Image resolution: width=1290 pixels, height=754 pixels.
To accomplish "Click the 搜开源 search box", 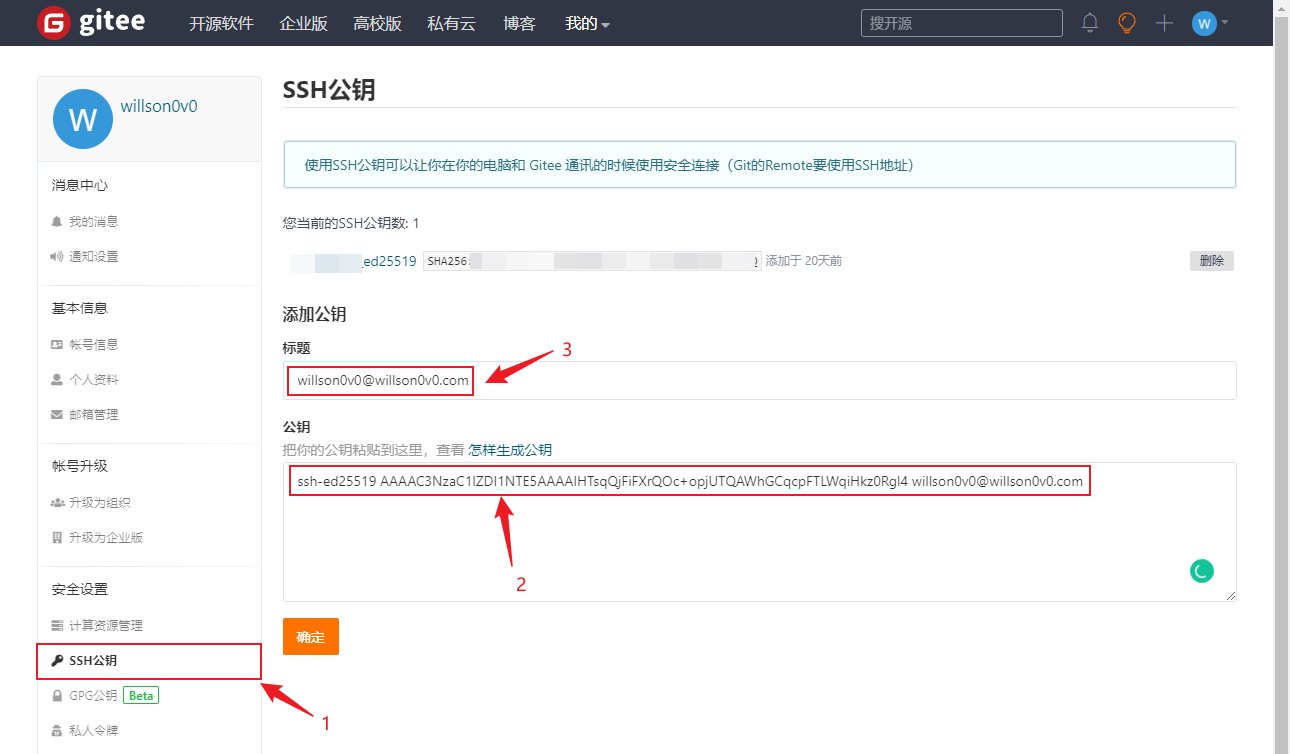I will pyautogui.click(x=960, y=23).
